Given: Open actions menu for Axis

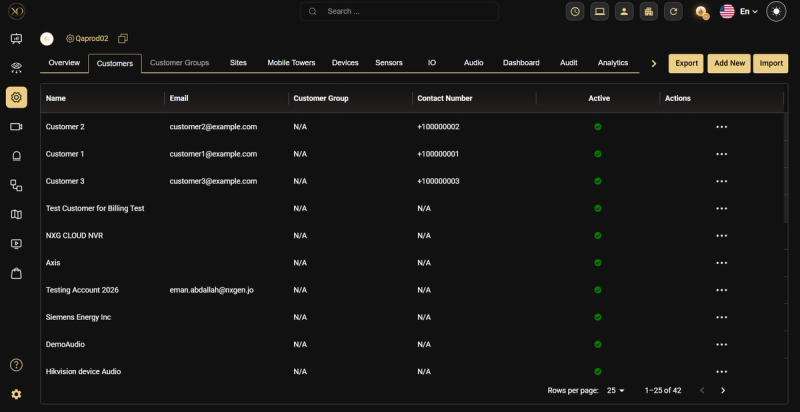Looking at the screenshot, I should [x=721, y=263].
